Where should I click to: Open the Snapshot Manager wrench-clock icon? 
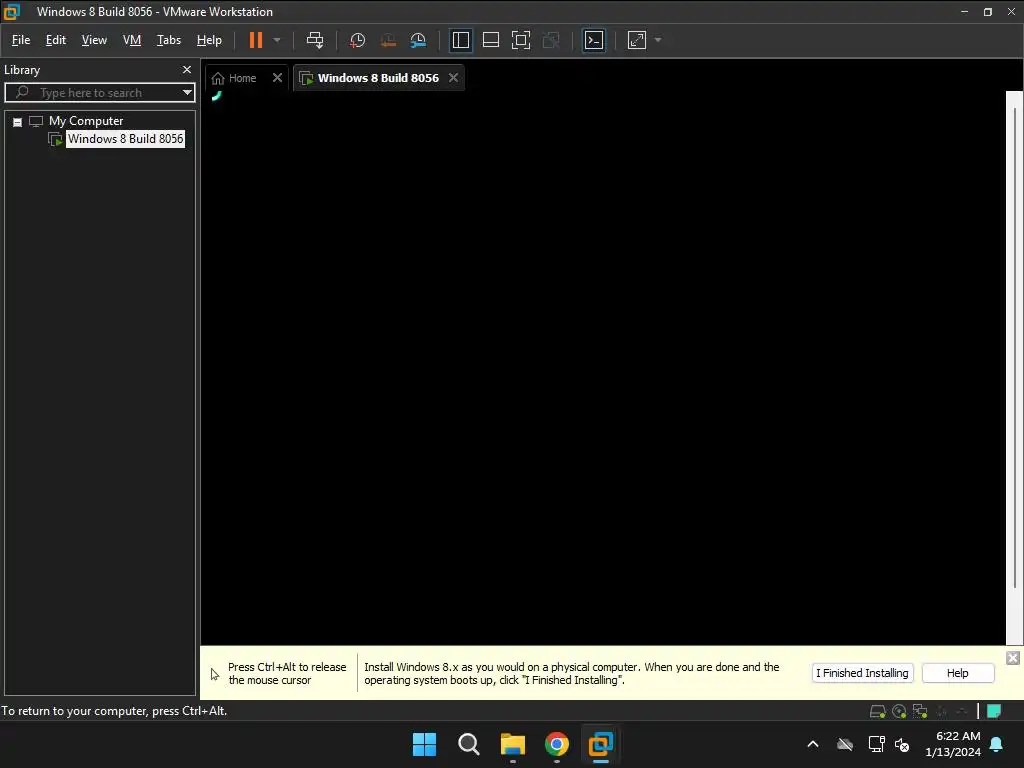coord(418,40)
